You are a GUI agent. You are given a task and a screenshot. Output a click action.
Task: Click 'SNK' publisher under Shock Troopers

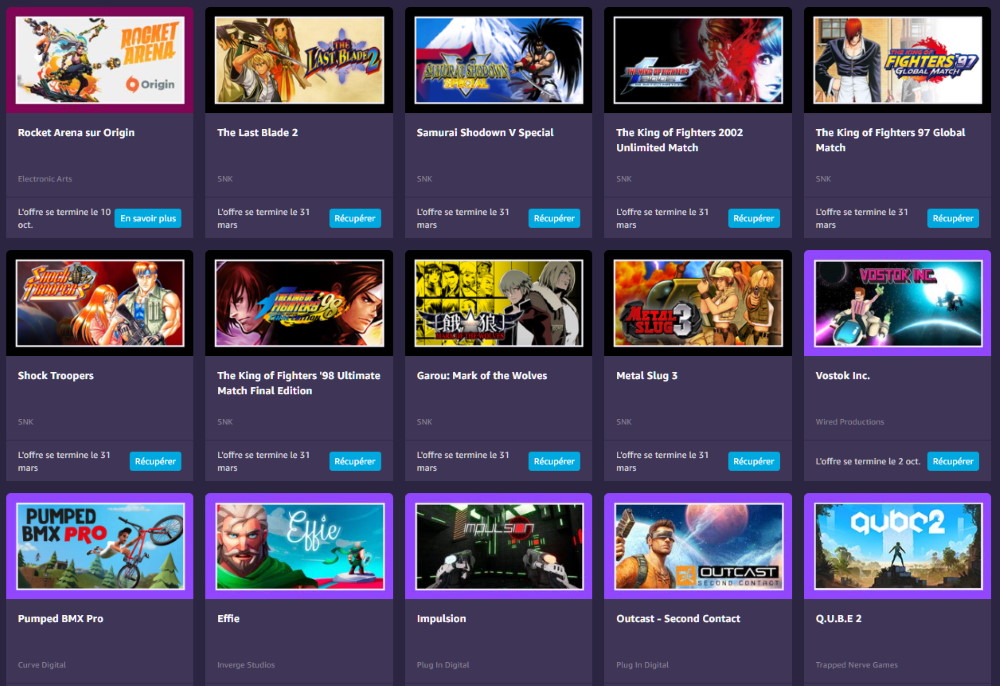26,422
